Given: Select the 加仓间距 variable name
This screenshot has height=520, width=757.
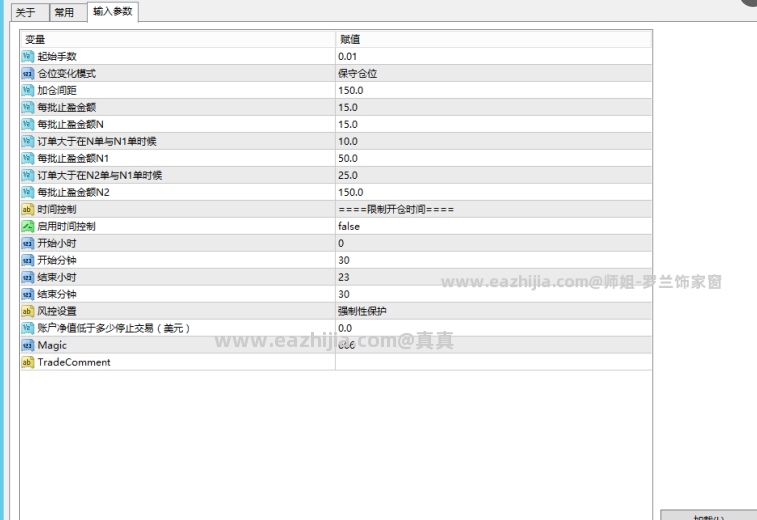Looking at the screenshot, I should pos(57,90).
